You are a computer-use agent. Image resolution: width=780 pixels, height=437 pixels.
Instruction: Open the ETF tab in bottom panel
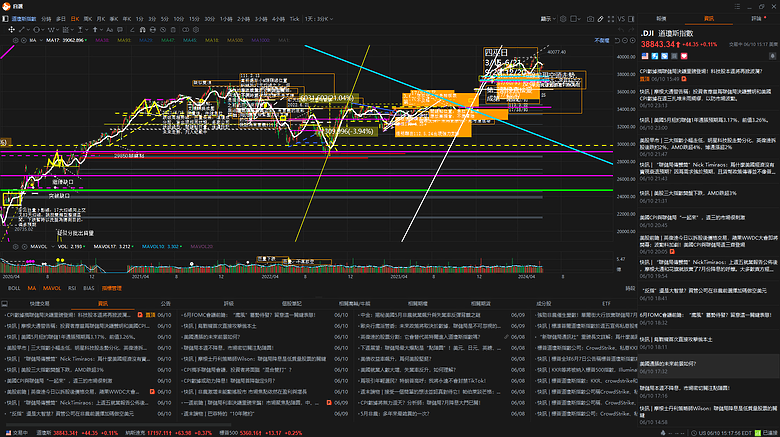tap(606, 303)
